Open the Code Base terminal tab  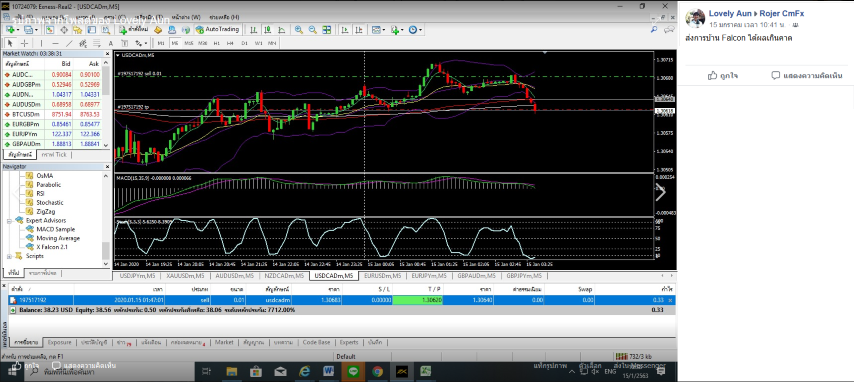[x=316, y=342]
